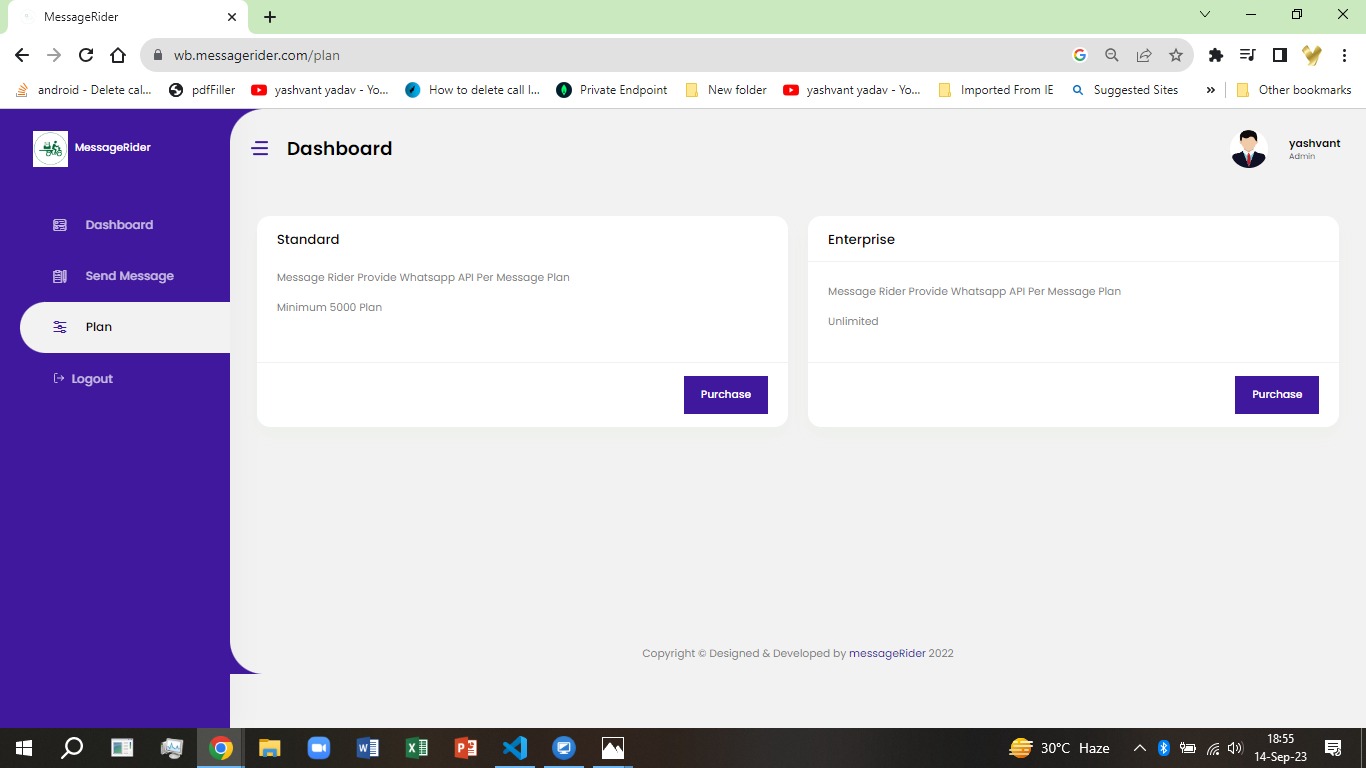Open the Imported From IE bookmark folder
Image resolution: width=1366 pixels, height=768 pixels.
[x=996, y=90]
